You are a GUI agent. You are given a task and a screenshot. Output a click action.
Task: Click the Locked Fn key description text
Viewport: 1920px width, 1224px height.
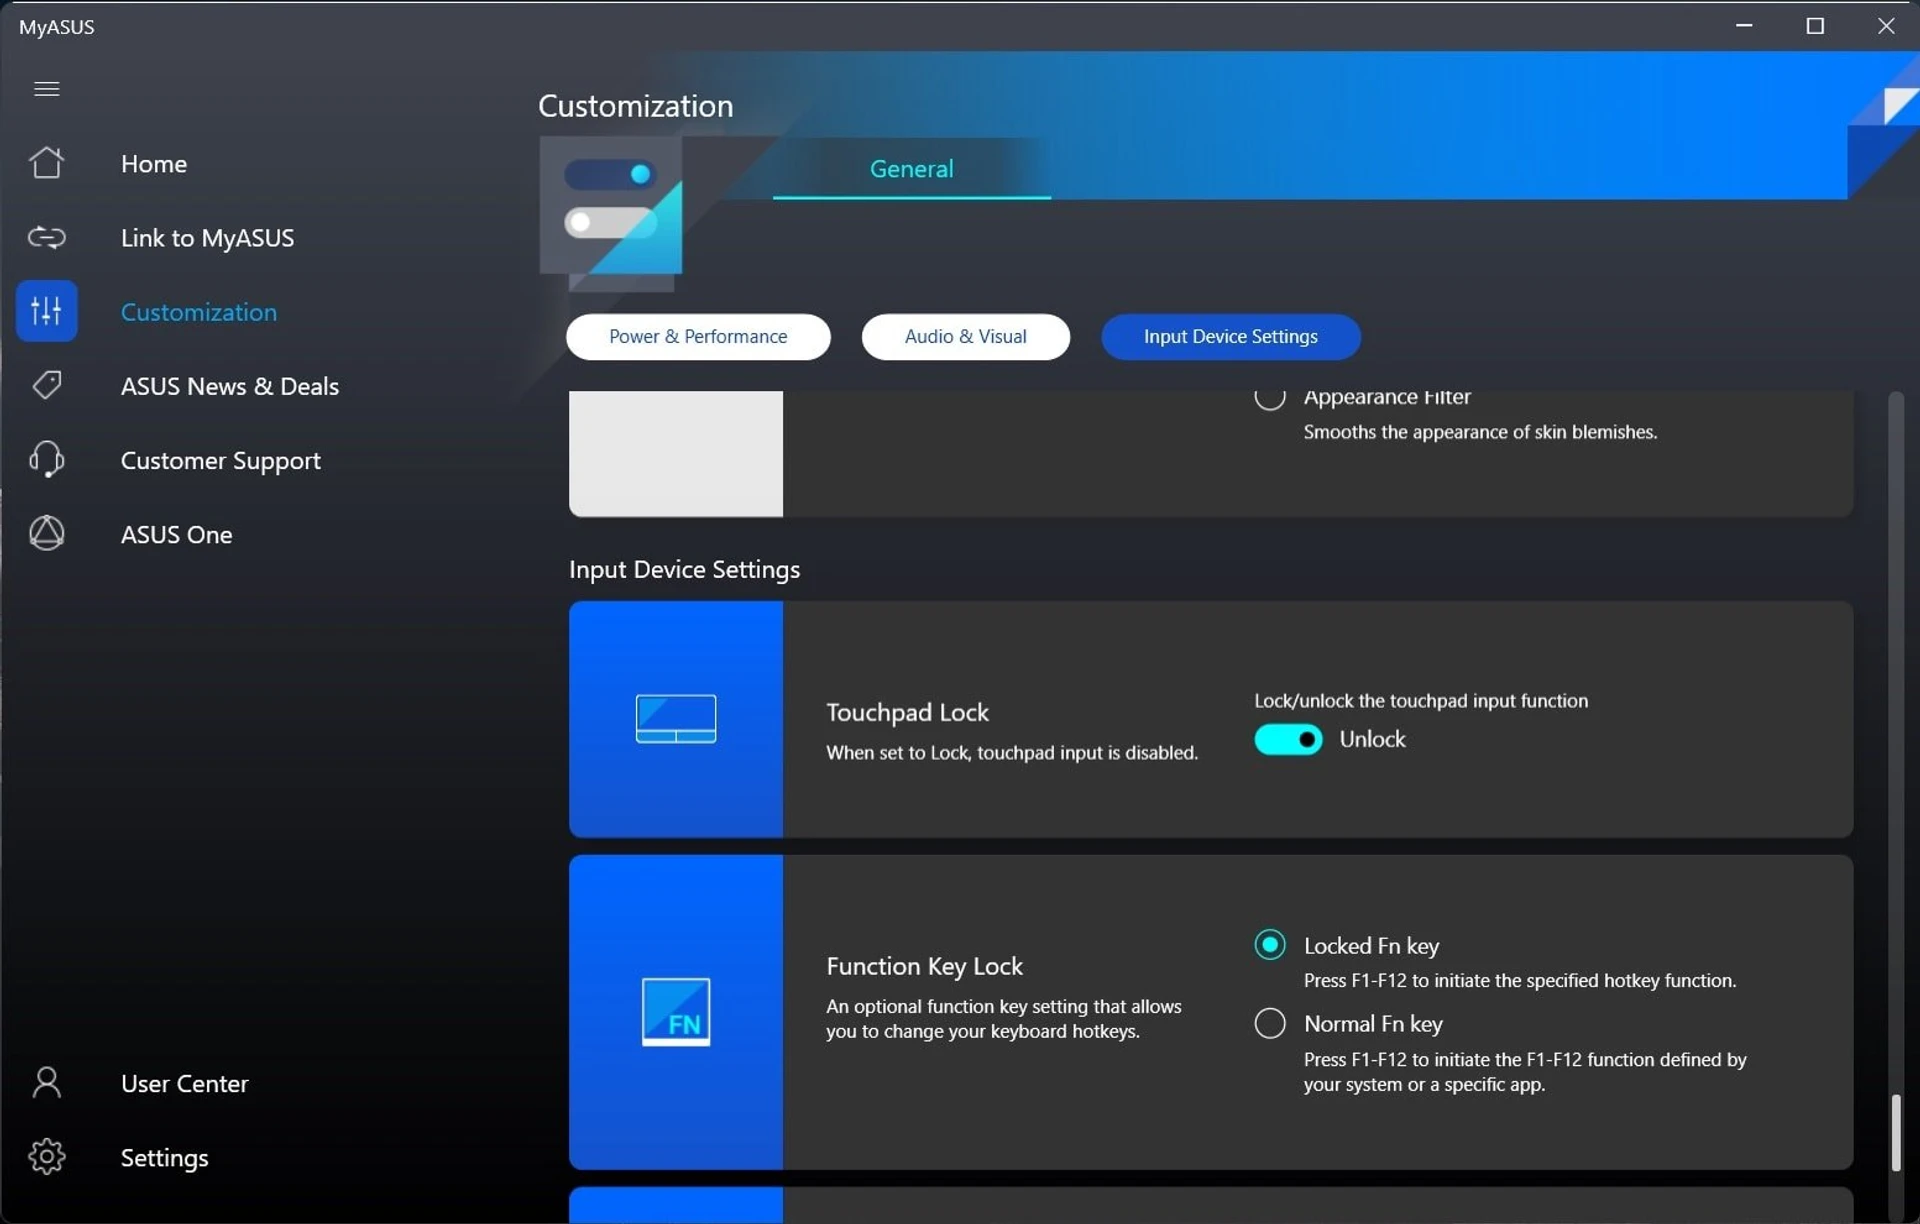pos(1520,980)
